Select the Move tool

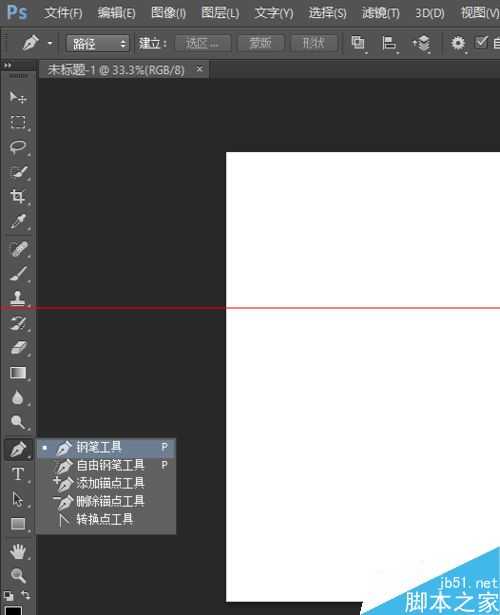pyautogui.click(x=18, y=97)
